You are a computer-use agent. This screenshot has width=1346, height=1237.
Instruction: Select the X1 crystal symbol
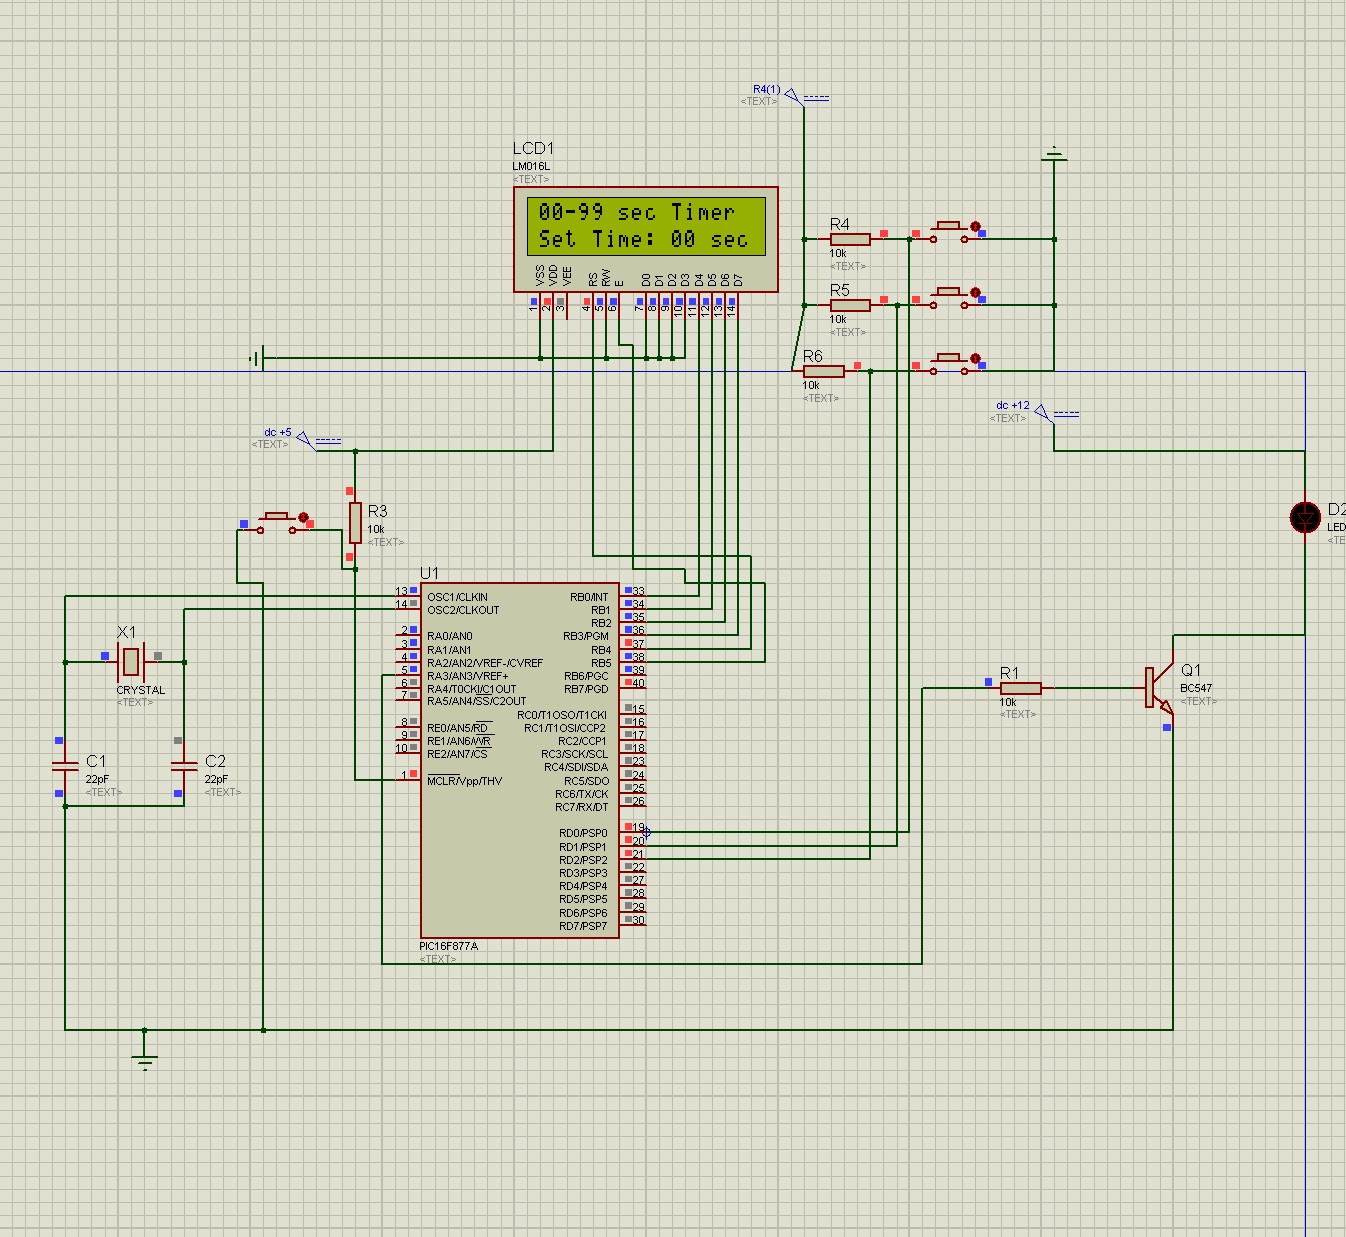[x=131, y=661]
